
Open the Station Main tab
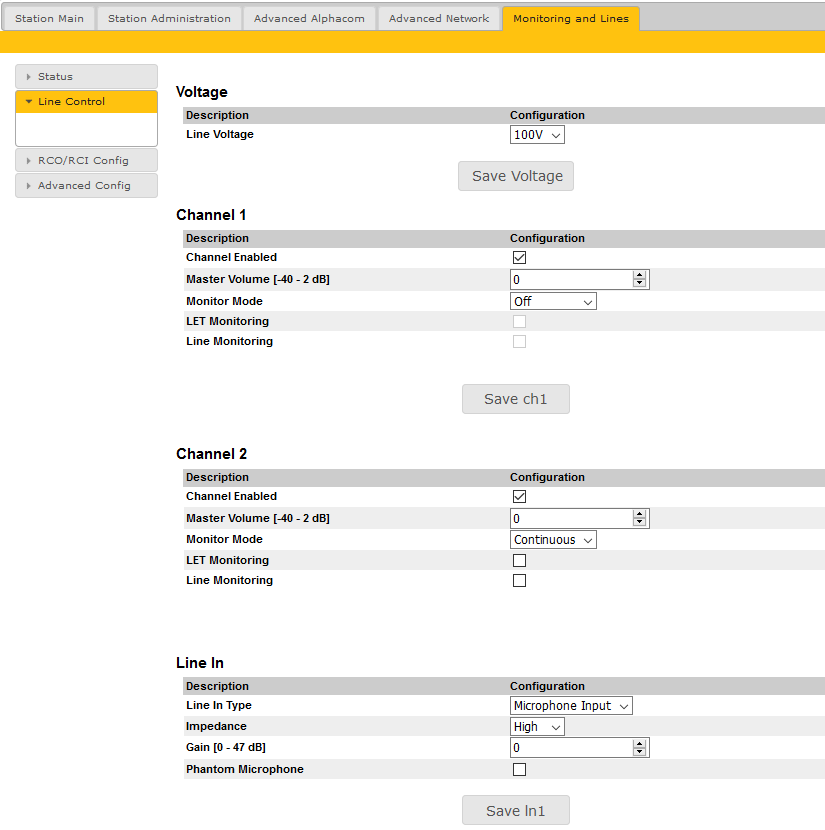click(x=49, y=19)
